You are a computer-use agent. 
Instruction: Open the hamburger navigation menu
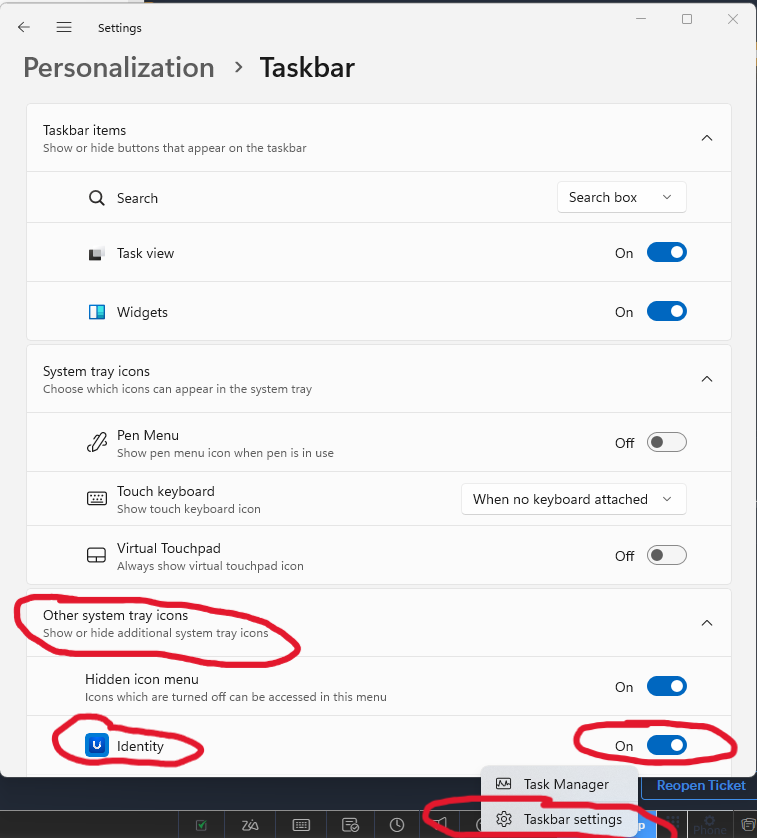(x=64, y=28)
